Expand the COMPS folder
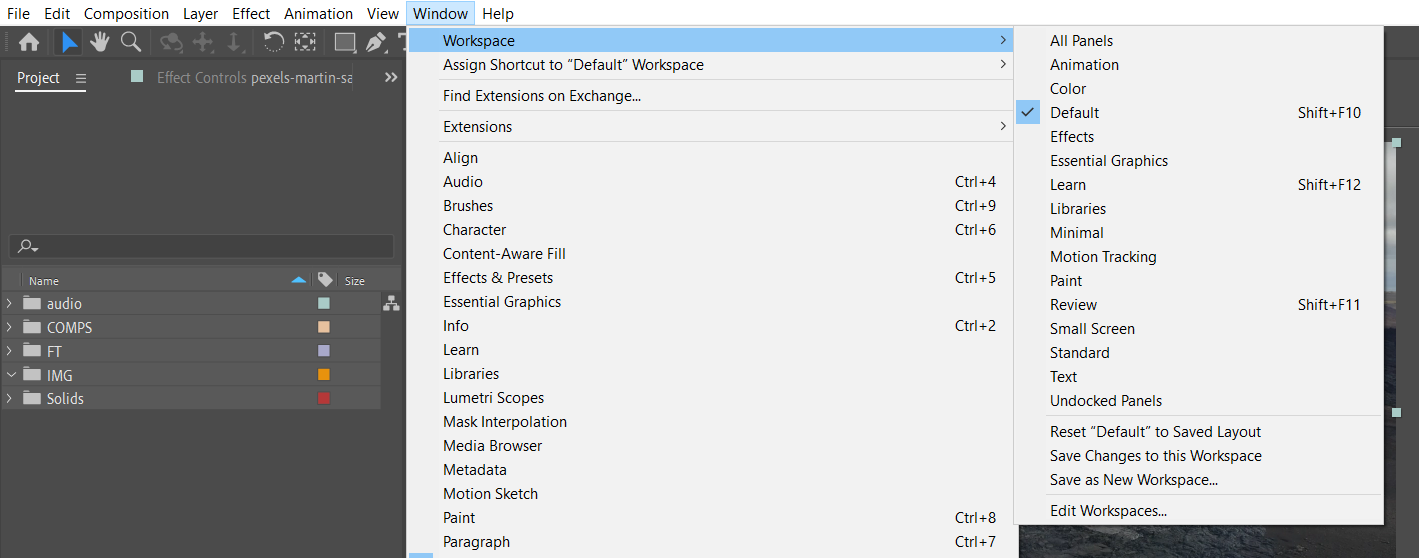This screenshot has height=558, width=1419. click(10, 328)
